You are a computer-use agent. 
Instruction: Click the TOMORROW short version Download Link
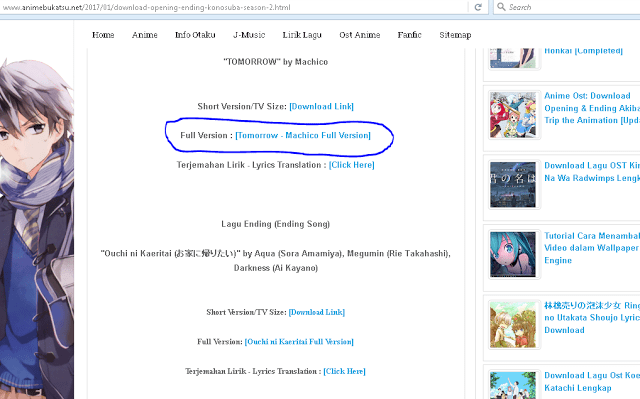pyautogui.click(x=322, y=106)
